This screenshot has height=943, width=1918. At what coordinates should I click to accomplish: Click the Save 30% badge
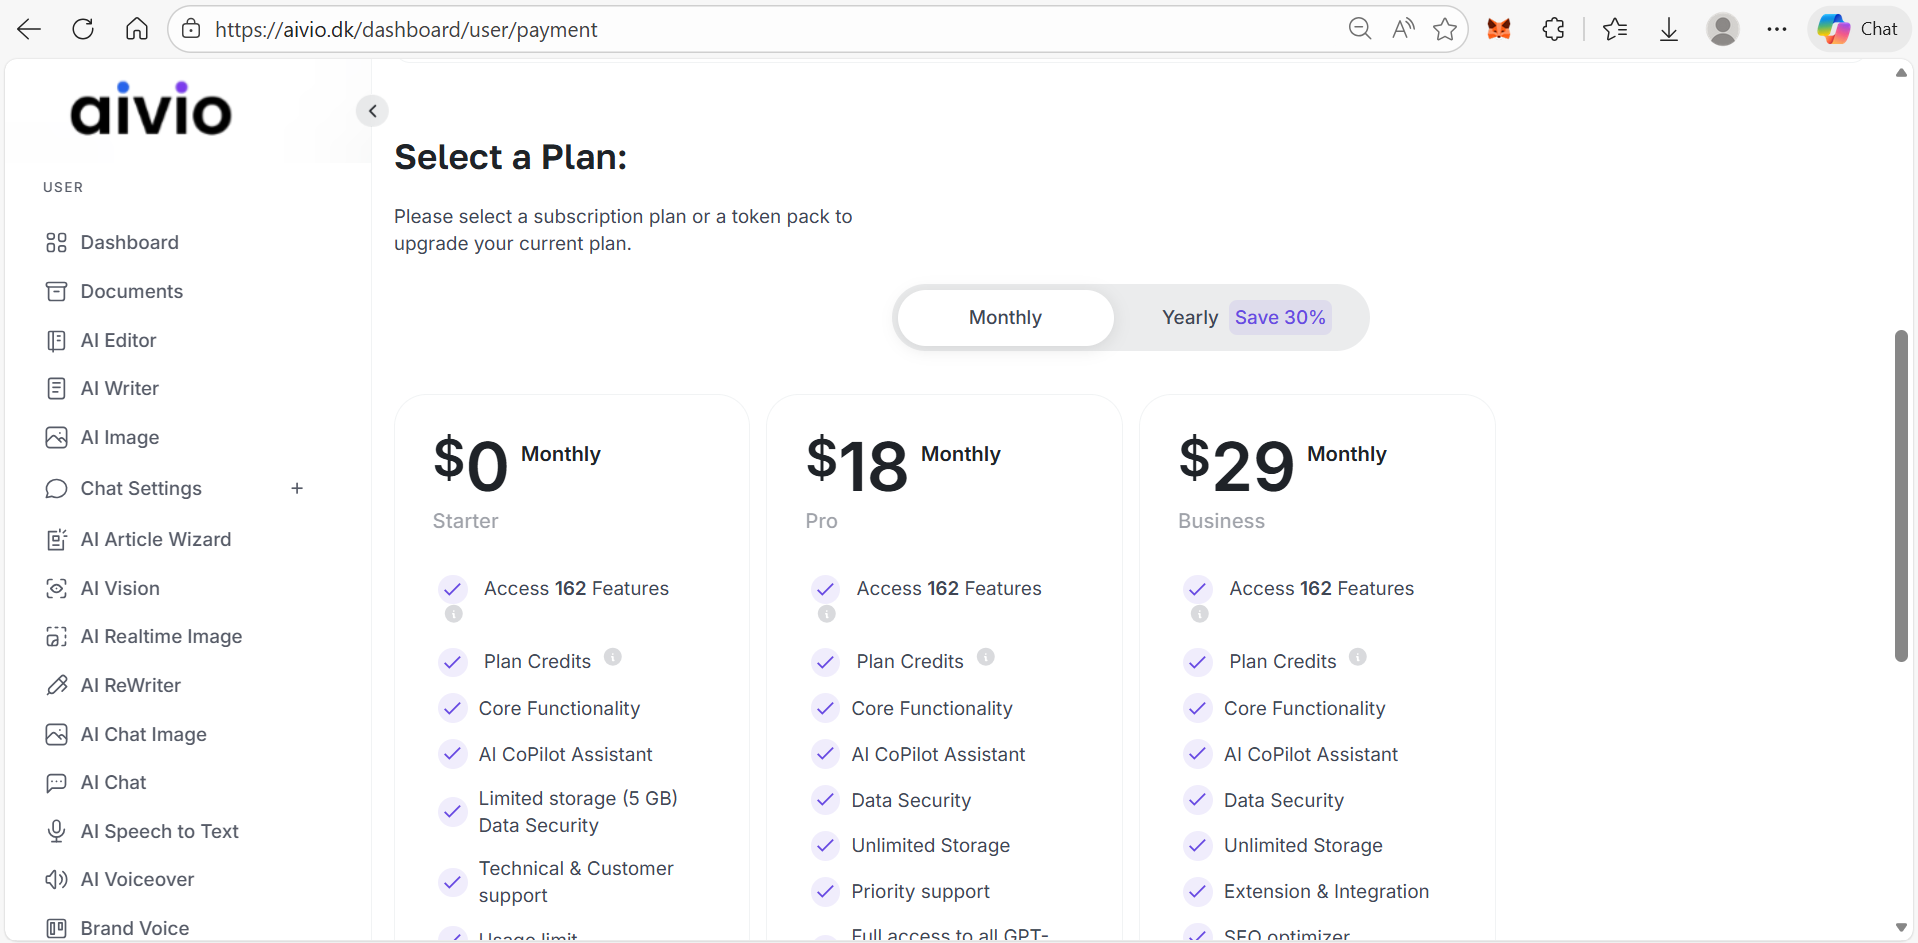(1279, 317)
